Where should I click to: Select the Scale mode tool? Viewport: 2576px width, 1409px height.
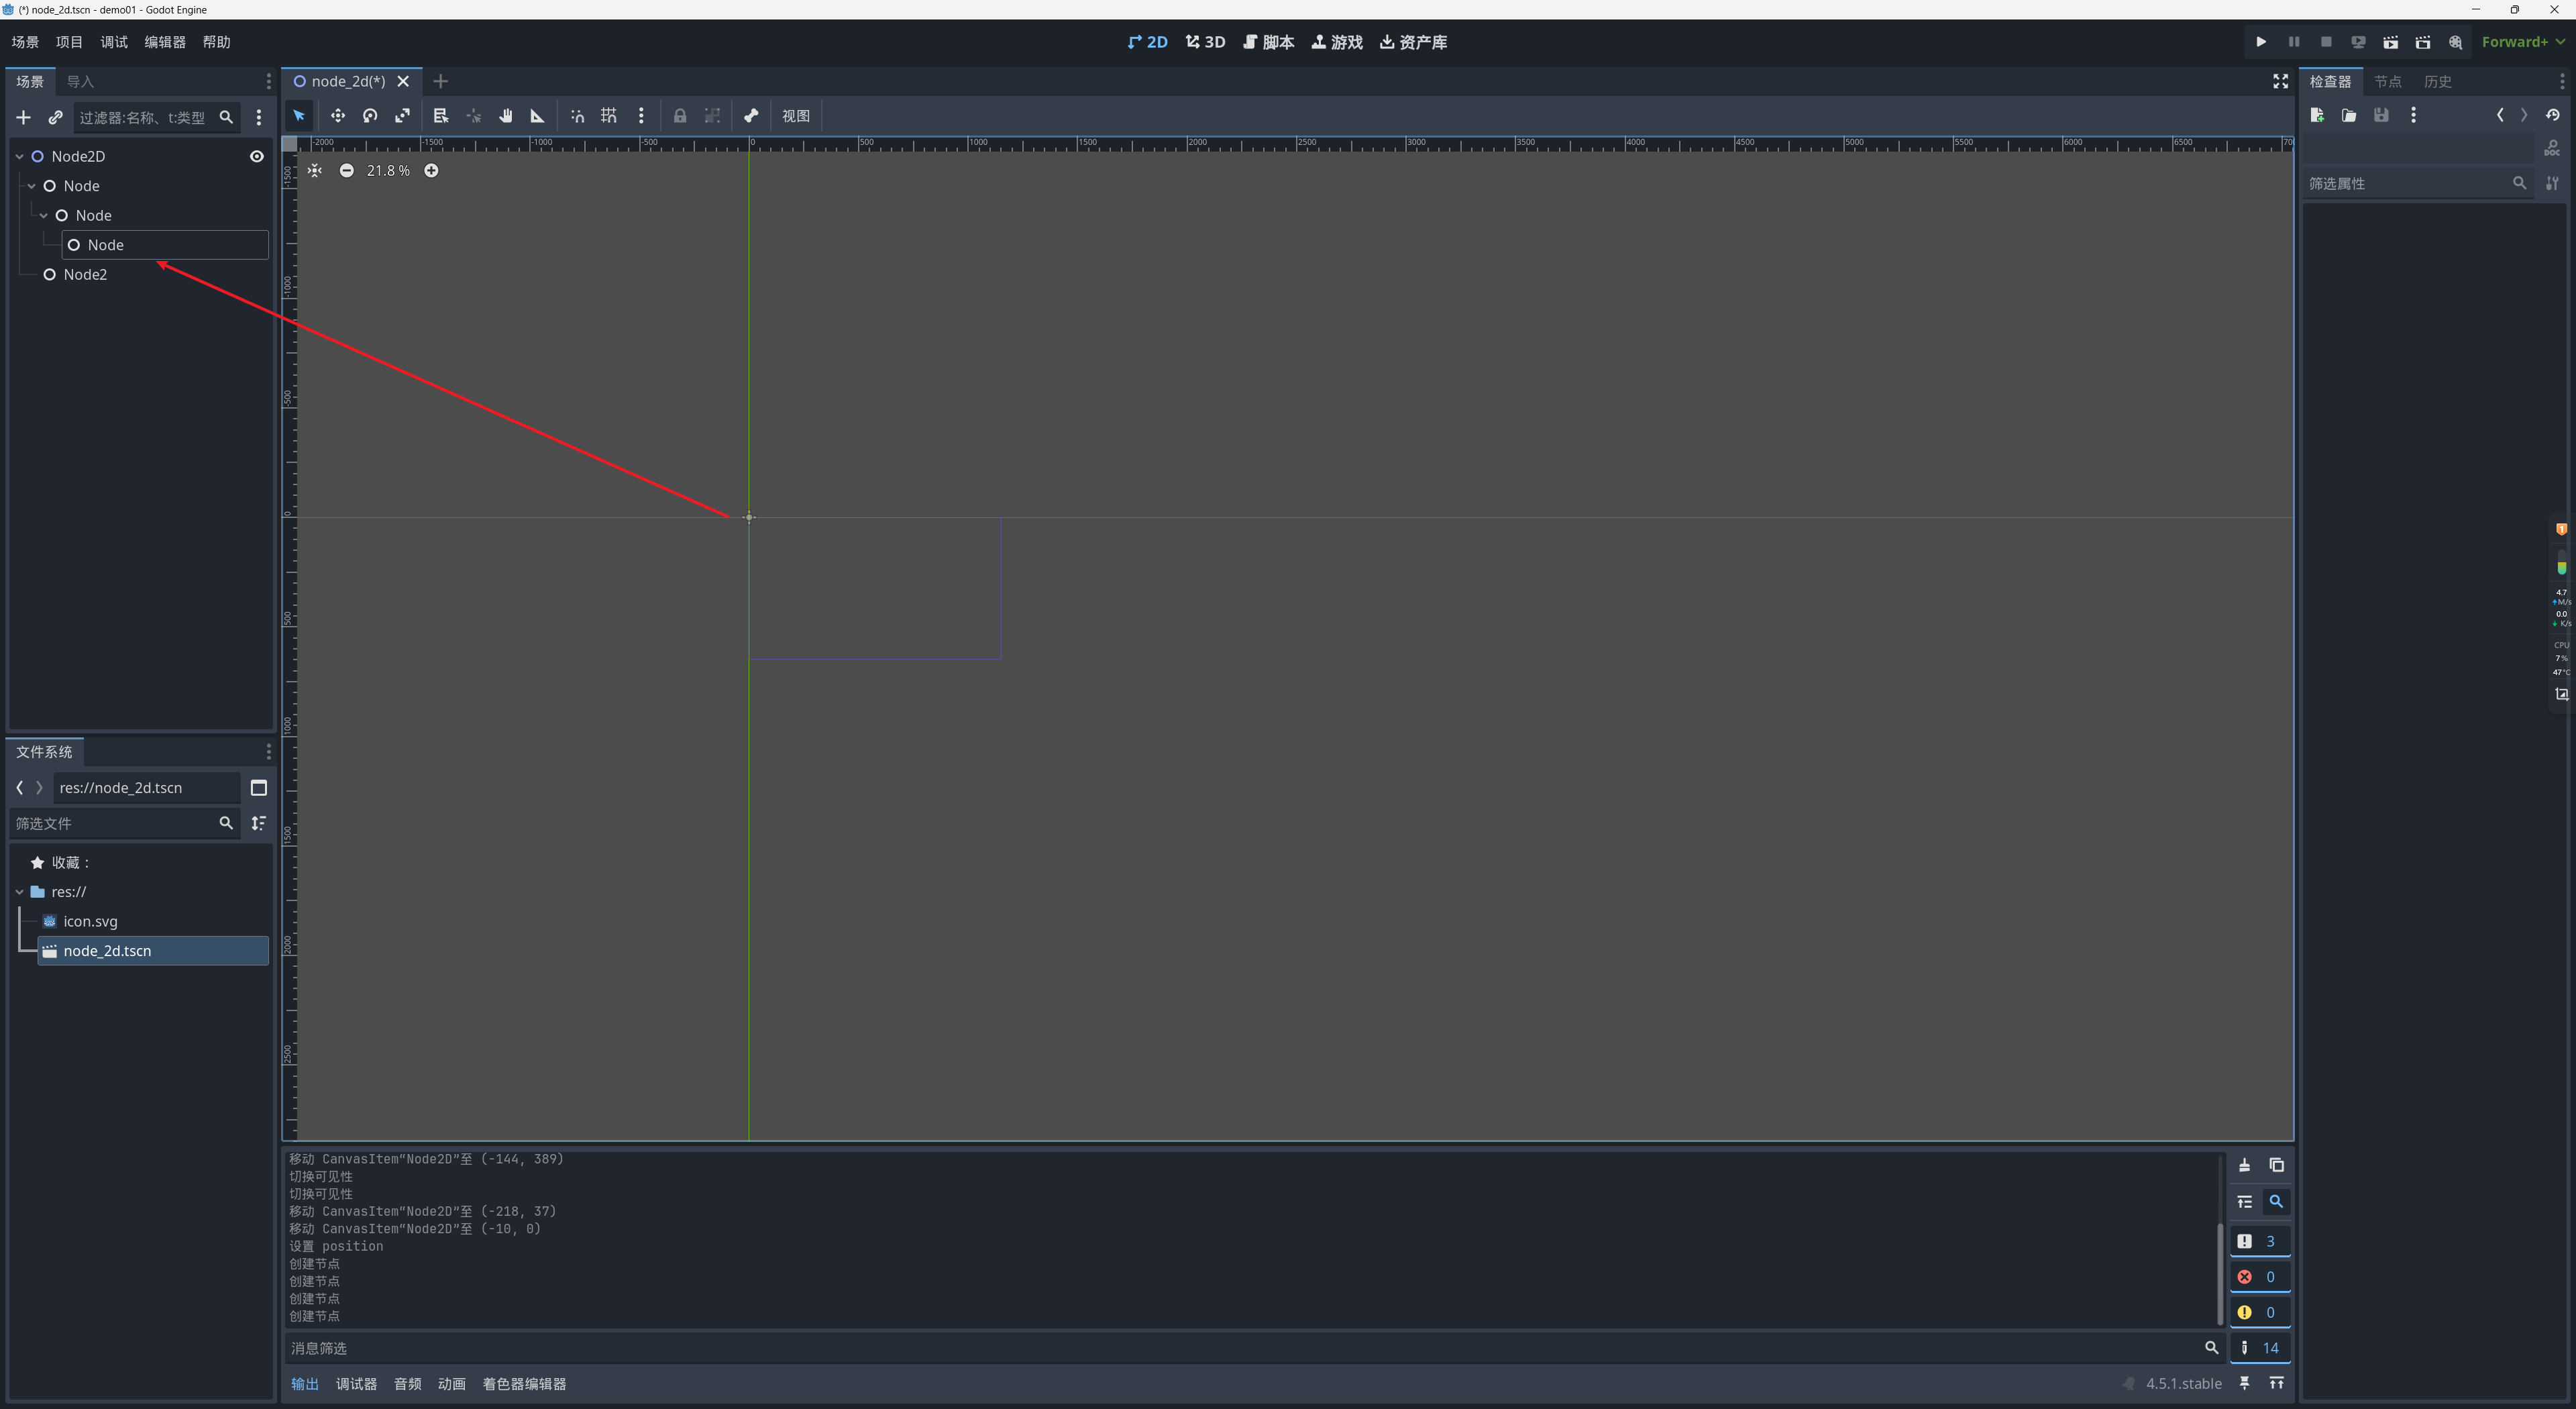point(402,116)
